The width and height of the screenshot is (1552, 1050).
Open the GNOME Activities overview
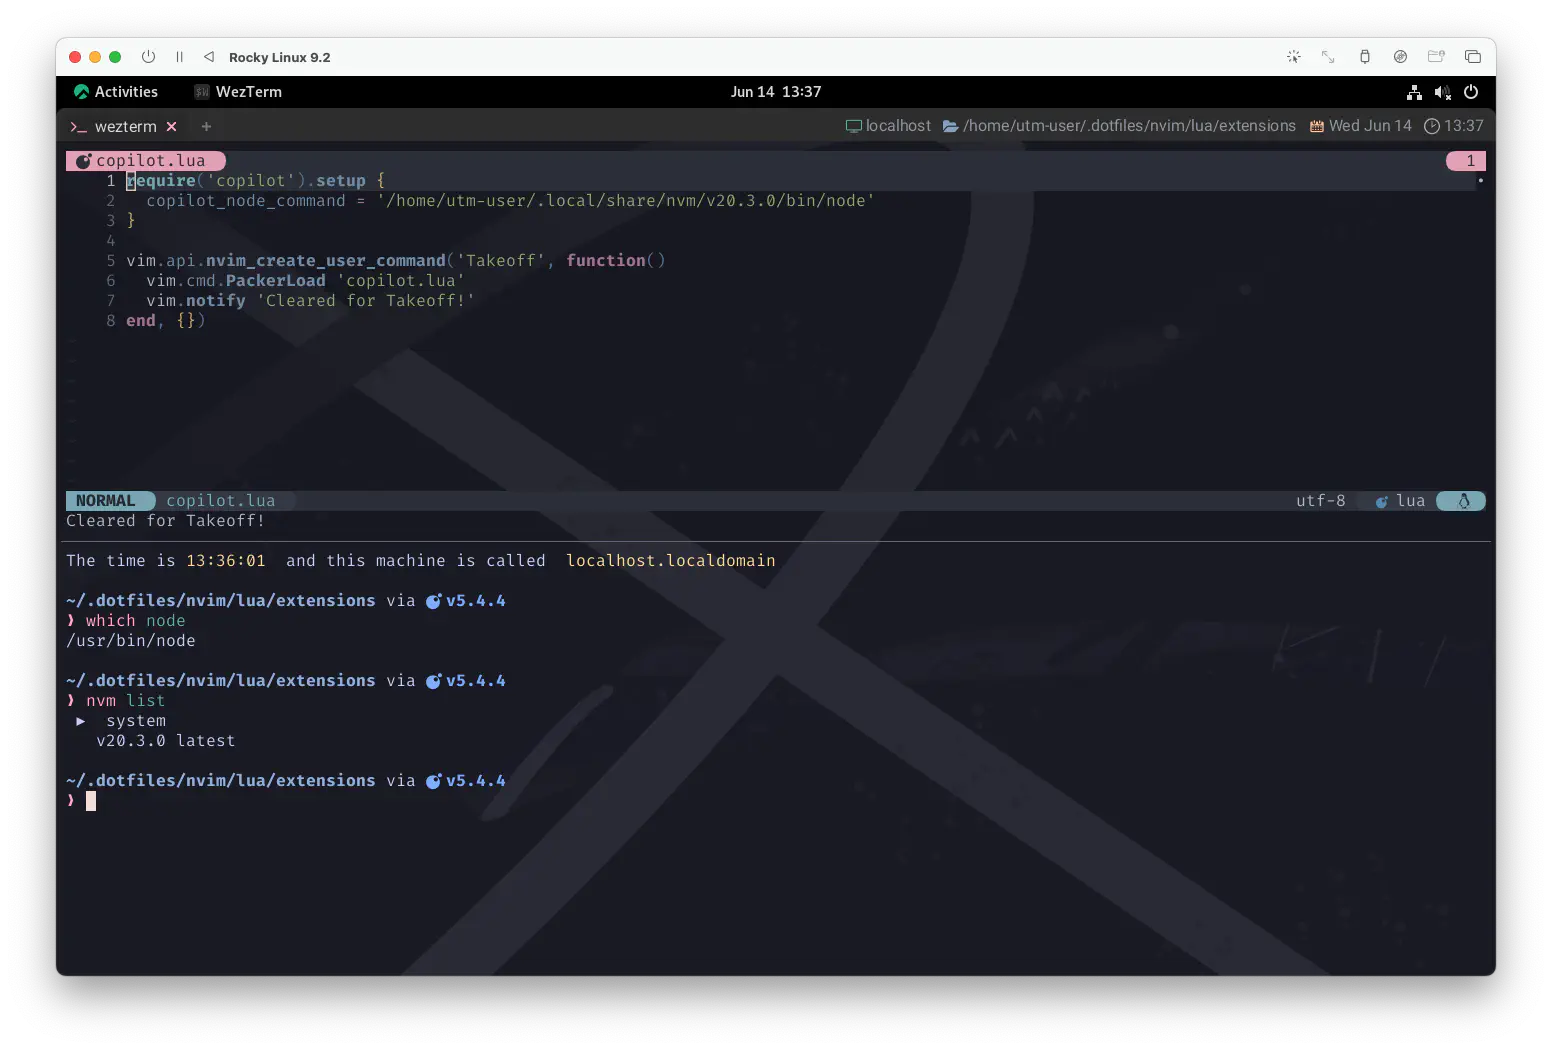tap(116, 92)
